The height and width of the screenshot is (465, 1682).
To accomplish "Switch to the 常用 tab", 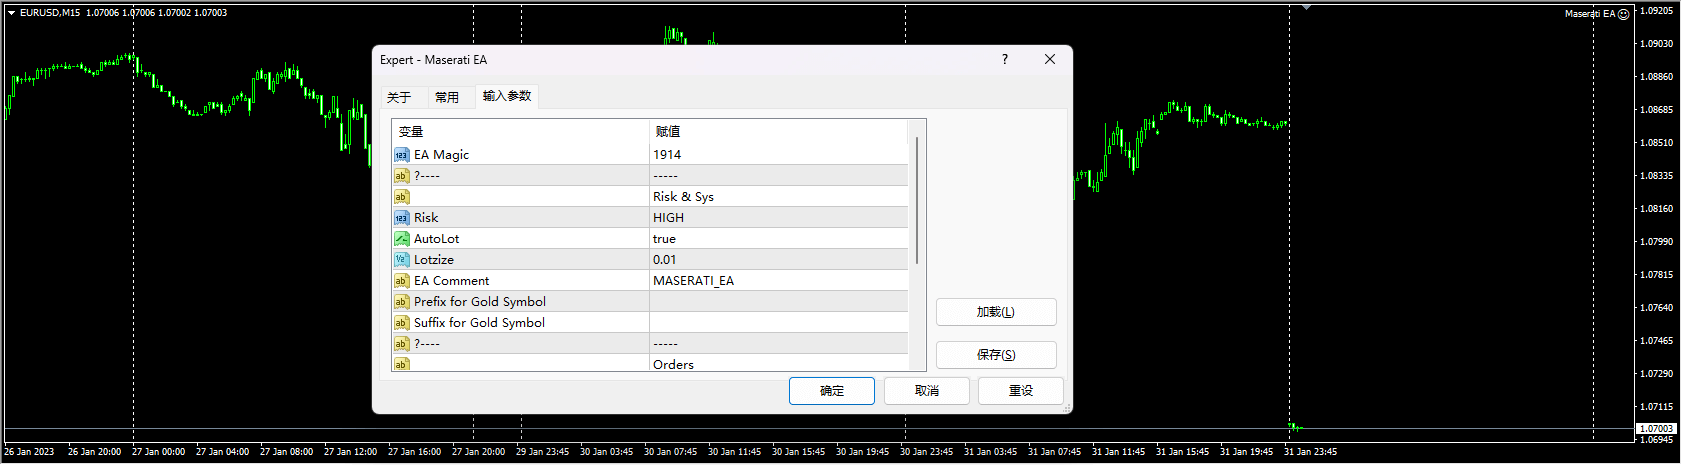I will pyautogui.click(x=447, y=97).
